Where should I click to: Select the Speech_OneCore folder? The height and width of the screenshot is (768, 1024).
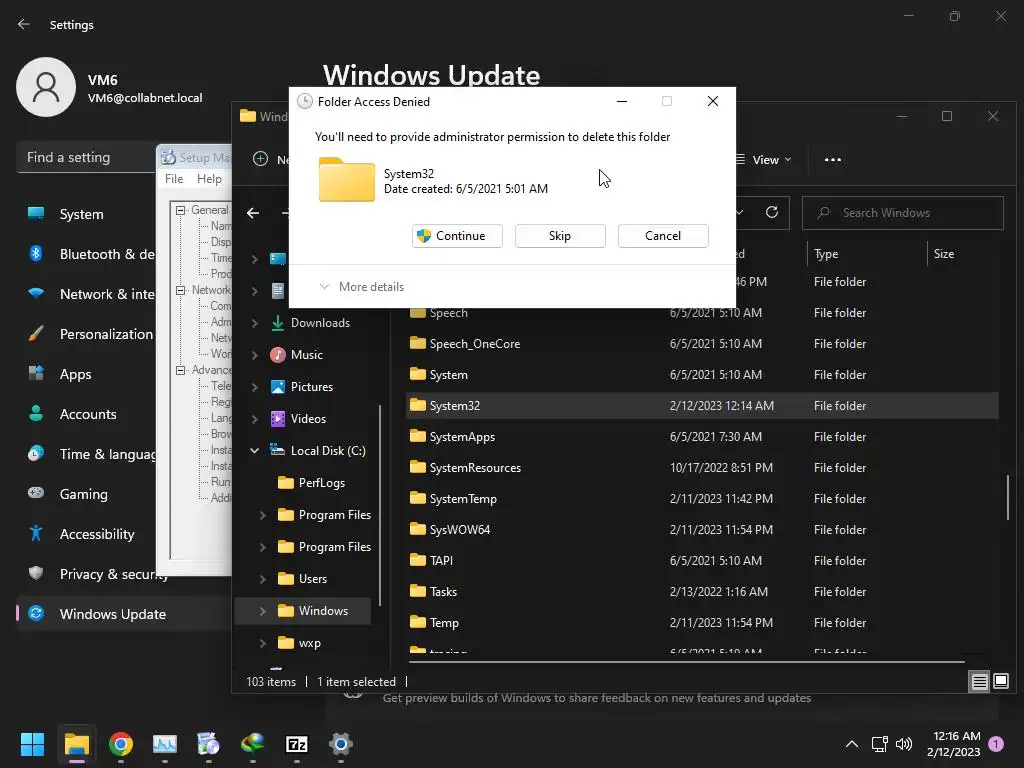tap(702, 344)
